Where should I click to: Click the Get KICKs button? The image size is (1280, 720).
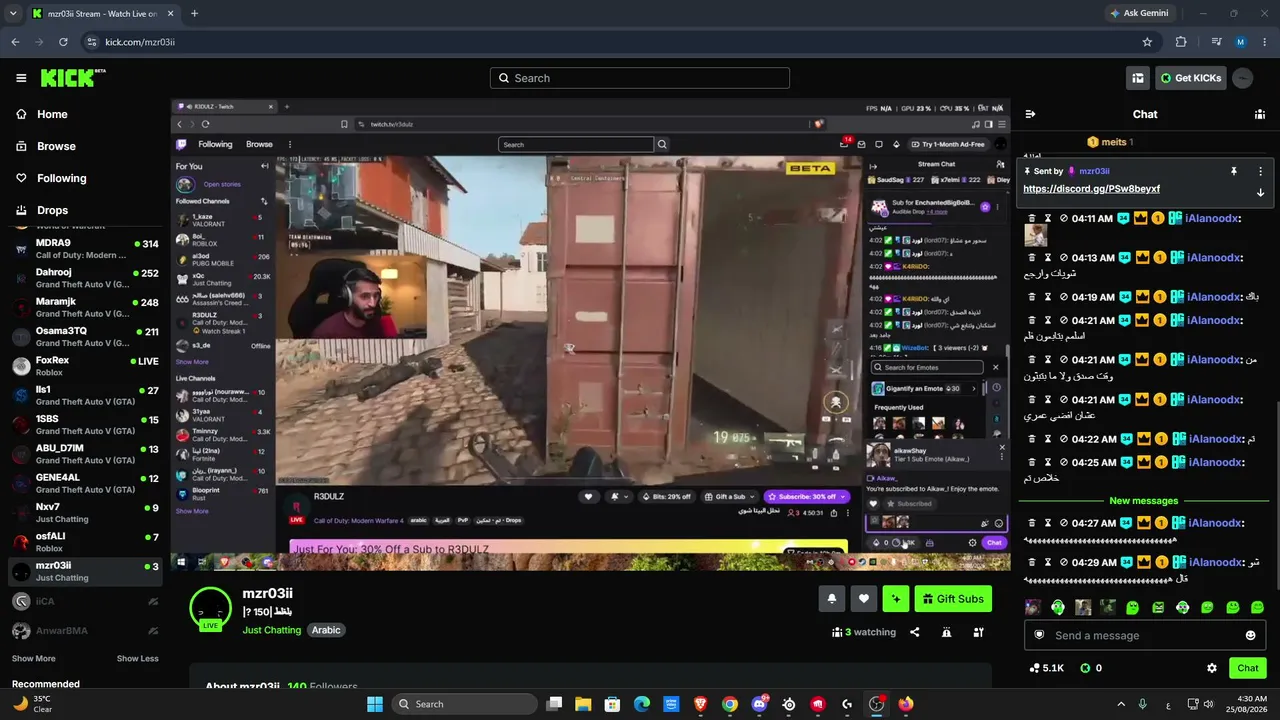pyautogui.click(x=1189, y=78)
